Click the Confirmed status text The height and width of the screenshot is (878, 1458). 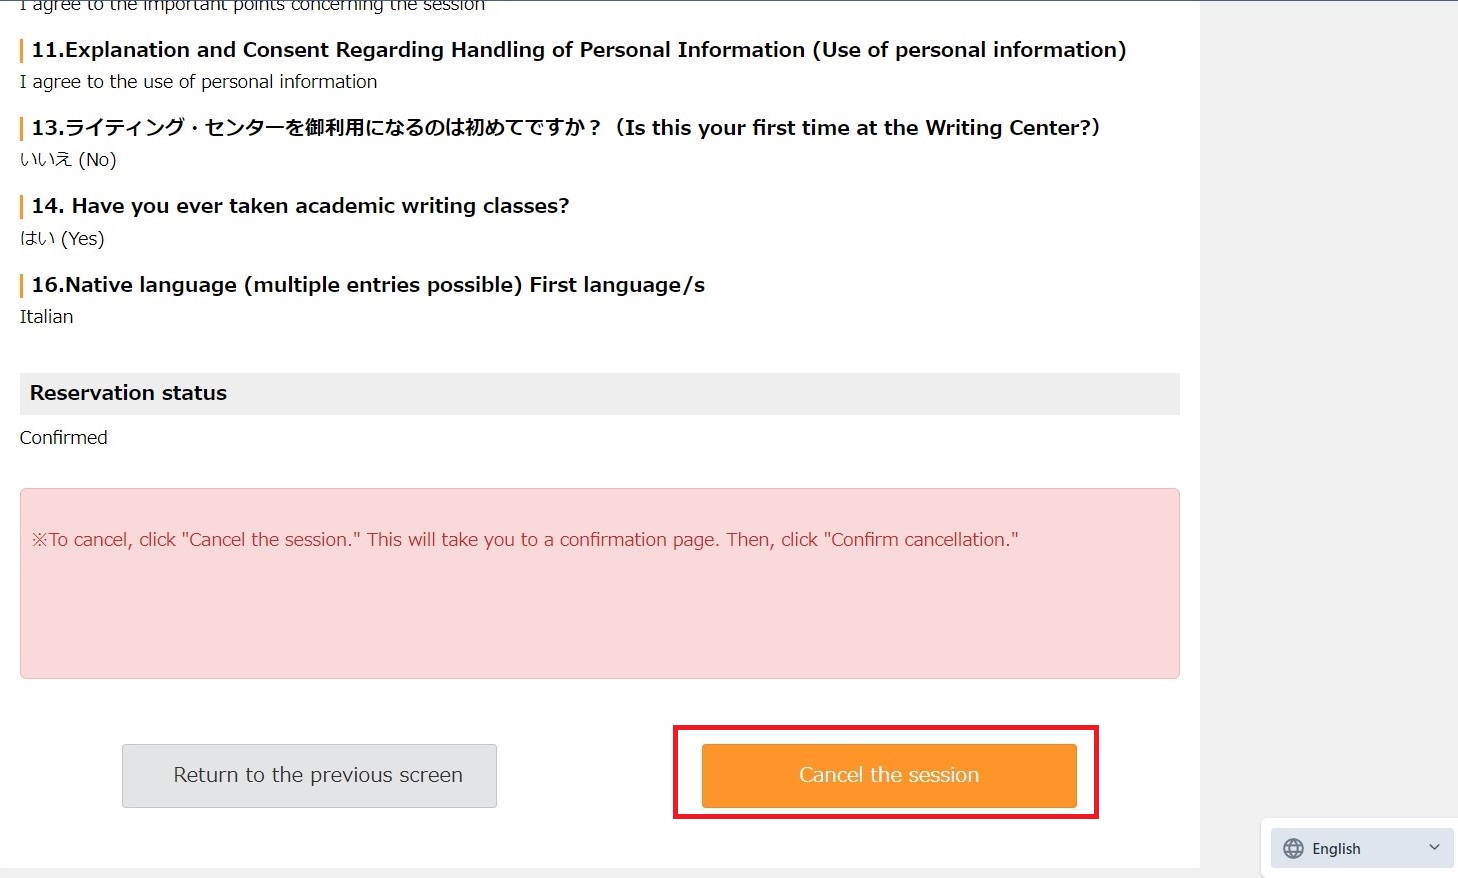pyautogui.click(x=64, y=437)
